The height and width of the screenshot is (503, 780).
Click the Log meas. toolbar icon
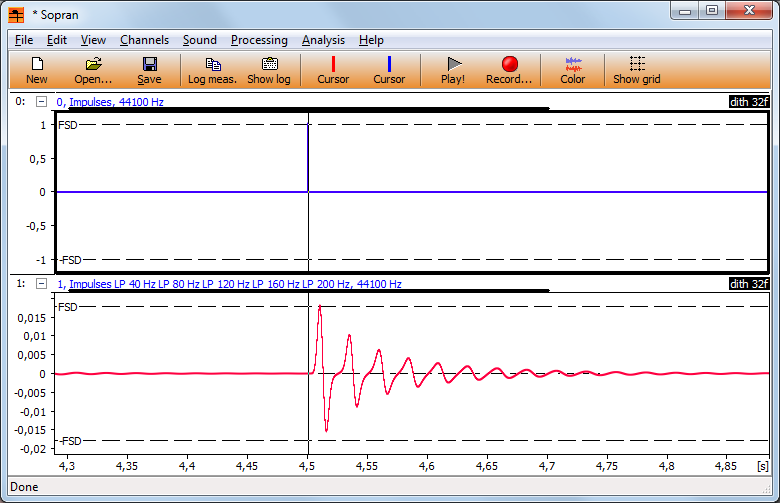(212, 70)
